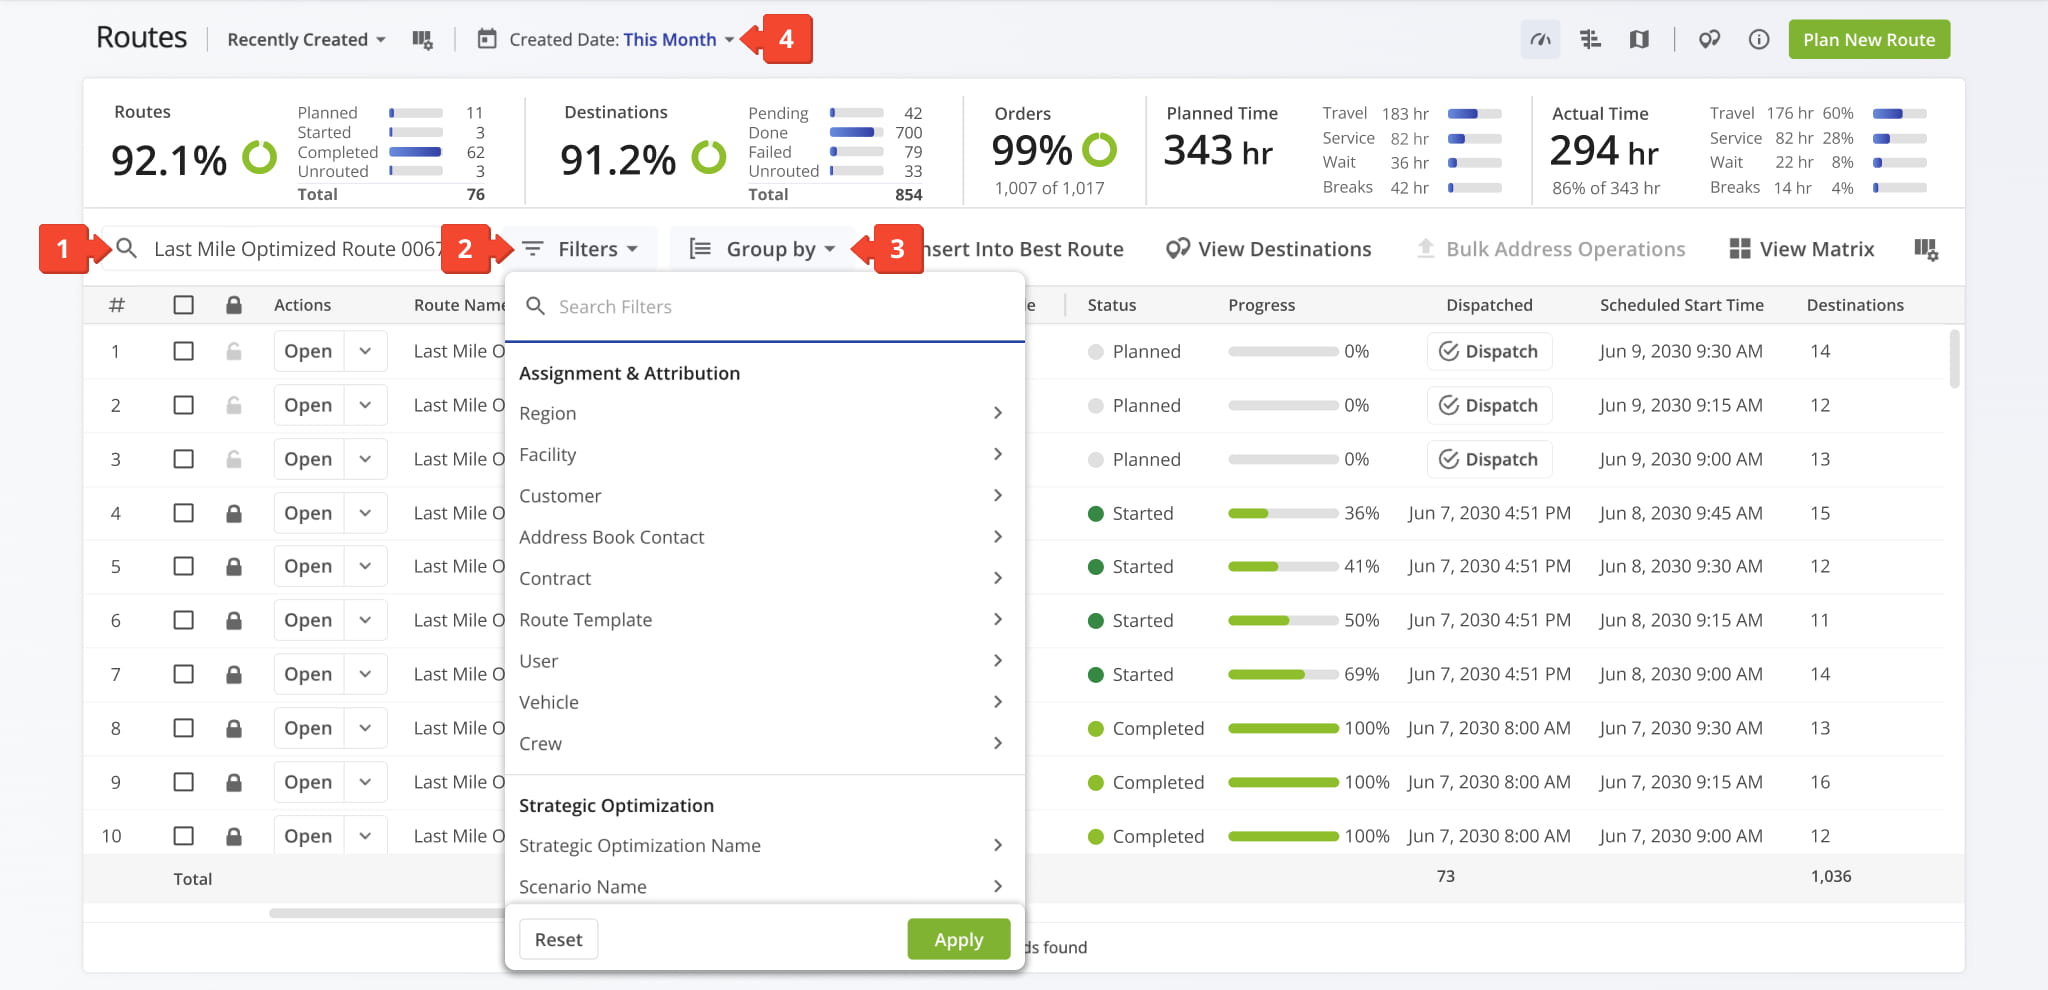The height and width of the screenshot is (990, 2048).
Task: Open the map view icon in the header
Action: coord(1639,40)
